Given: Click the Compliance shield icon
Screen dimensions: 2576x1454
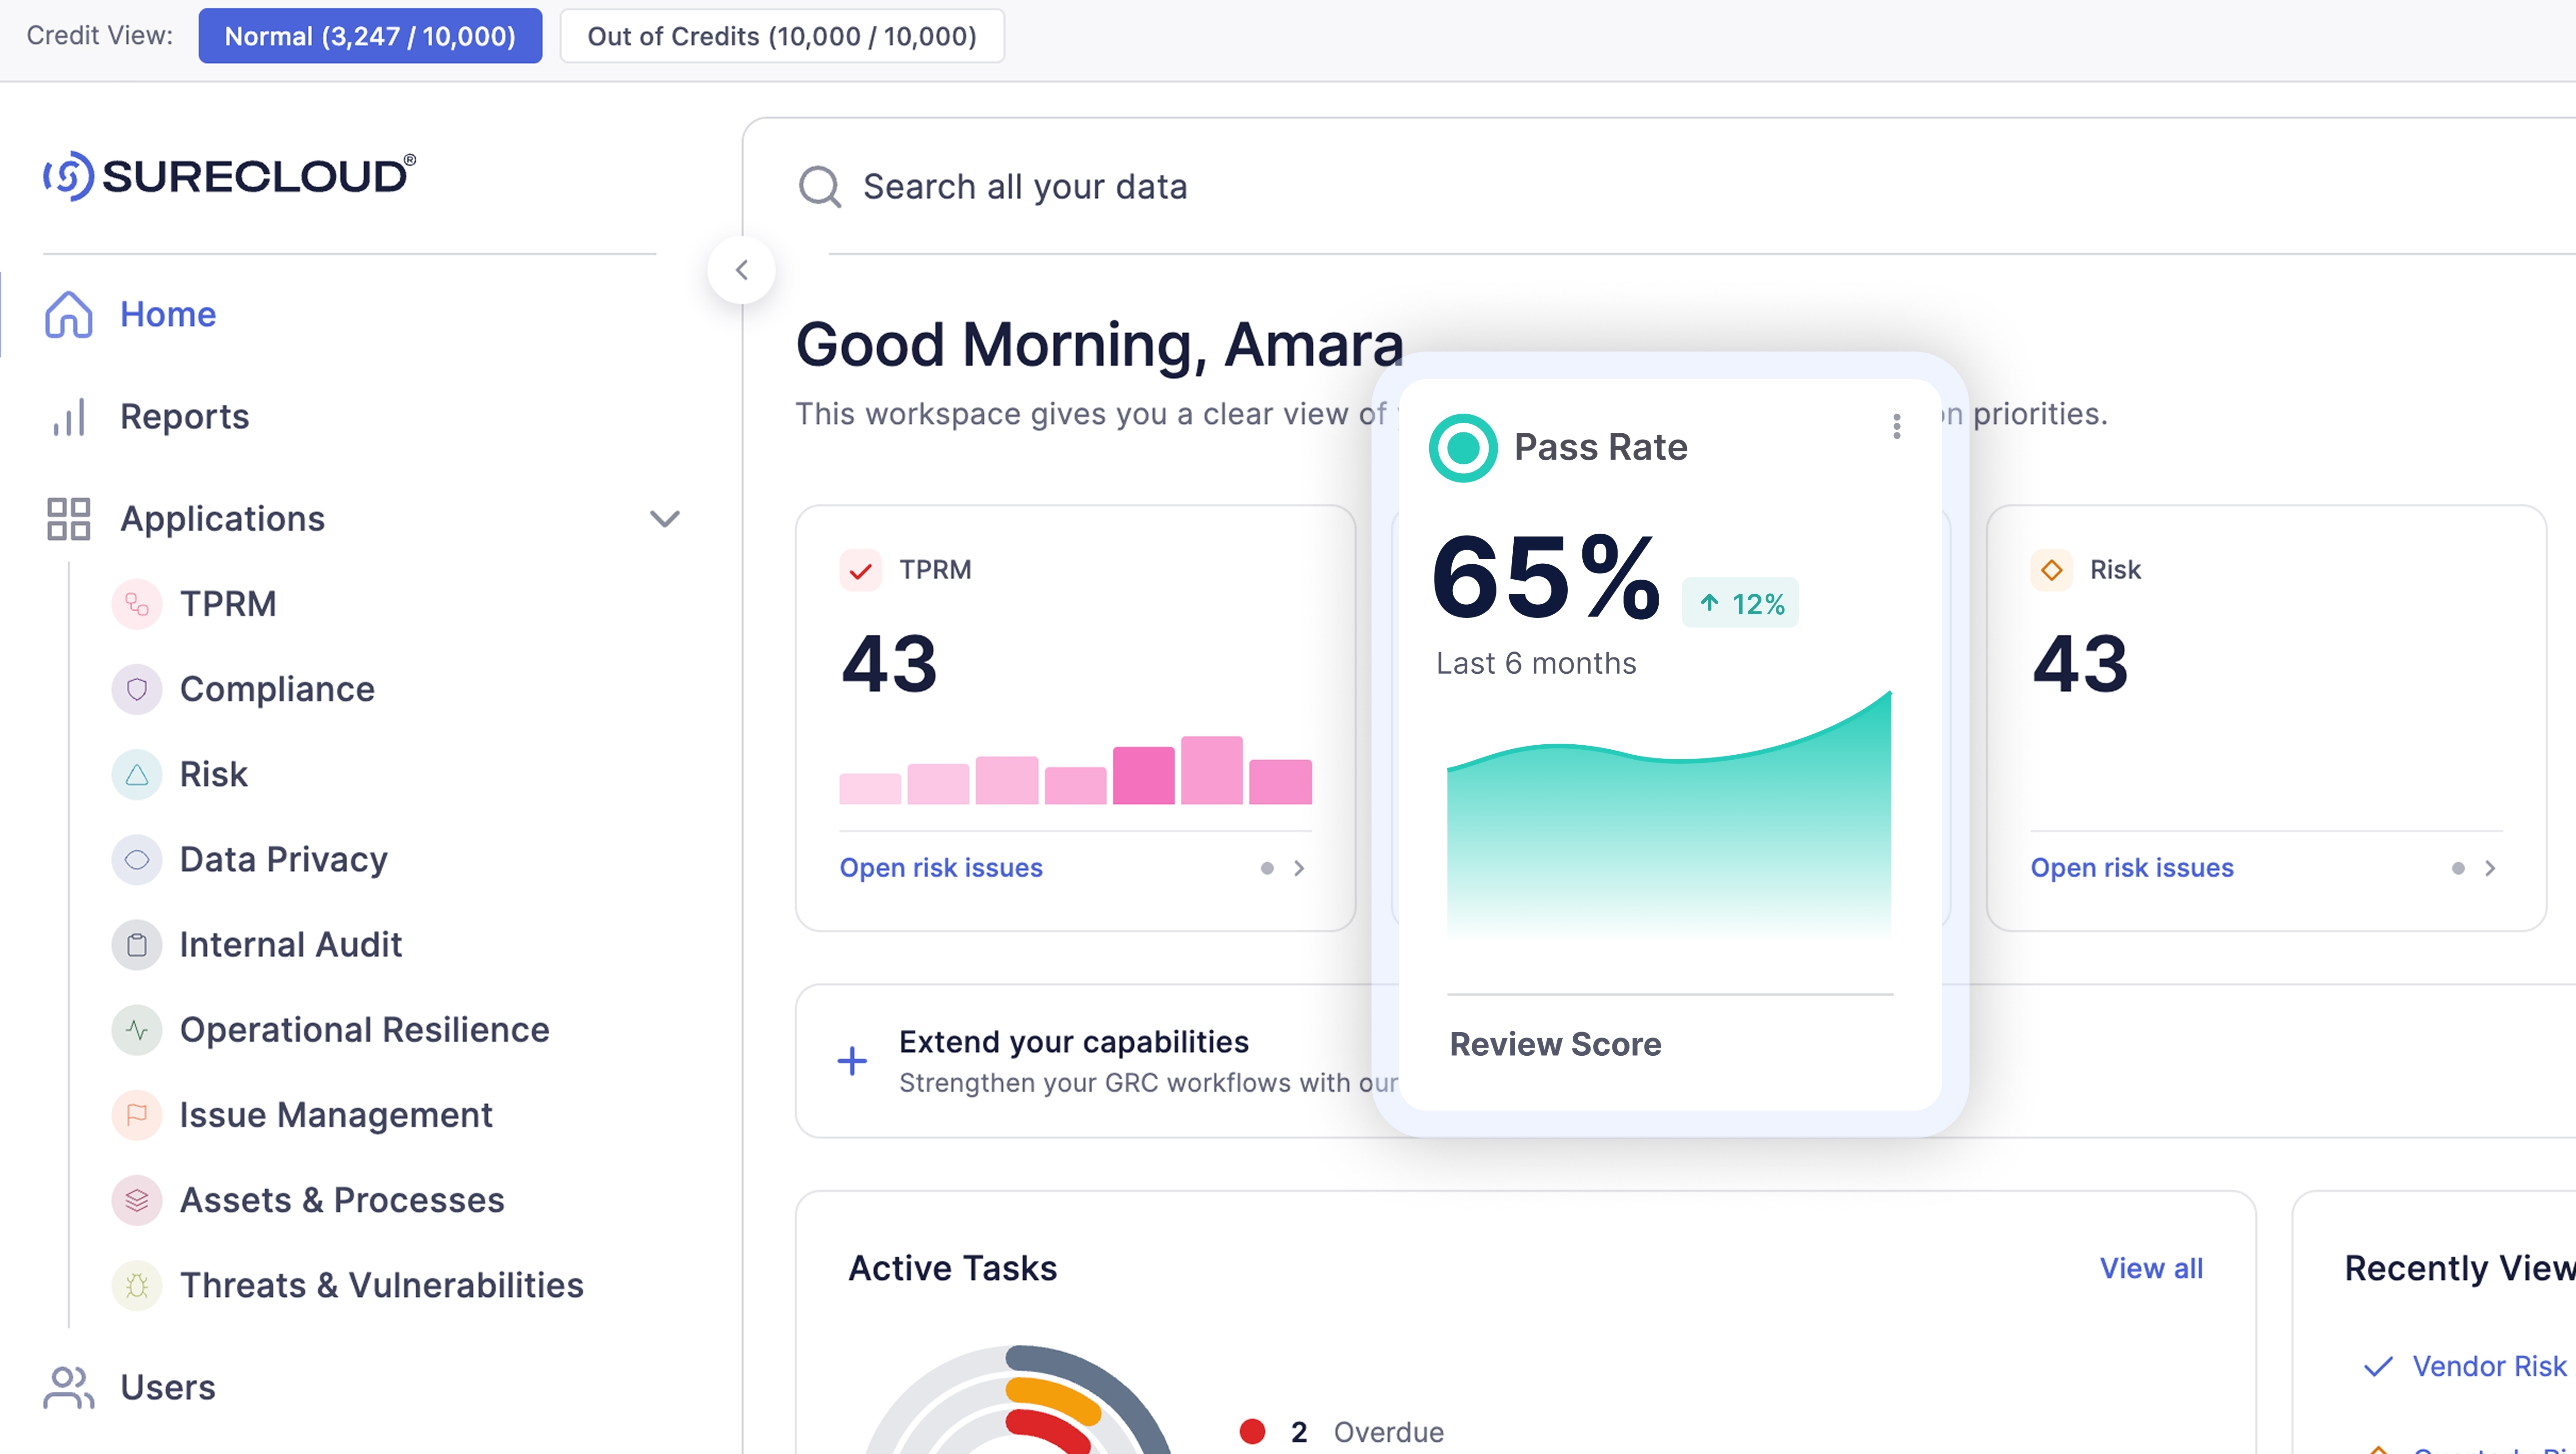Looking at the screenshot, I should (137, 689).
